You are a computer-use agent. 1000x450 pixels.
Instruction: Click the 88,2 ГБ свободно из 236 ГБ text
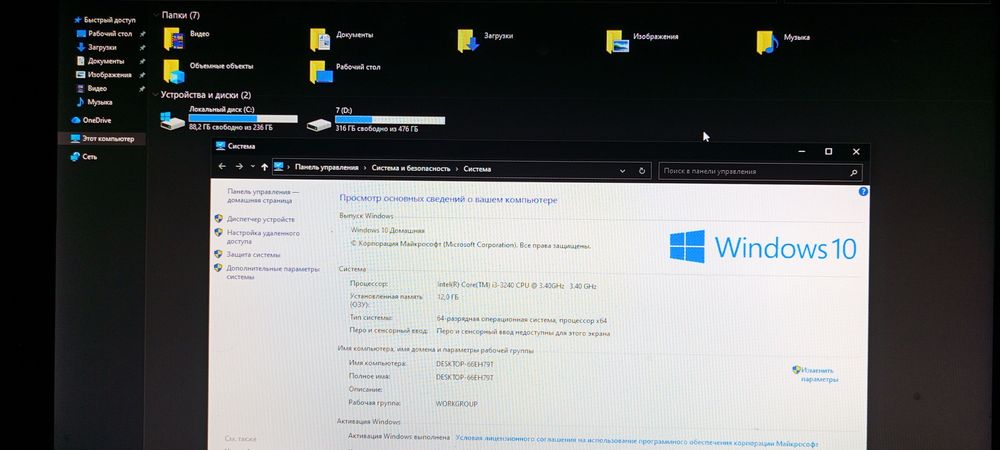(x=231, y=127)
